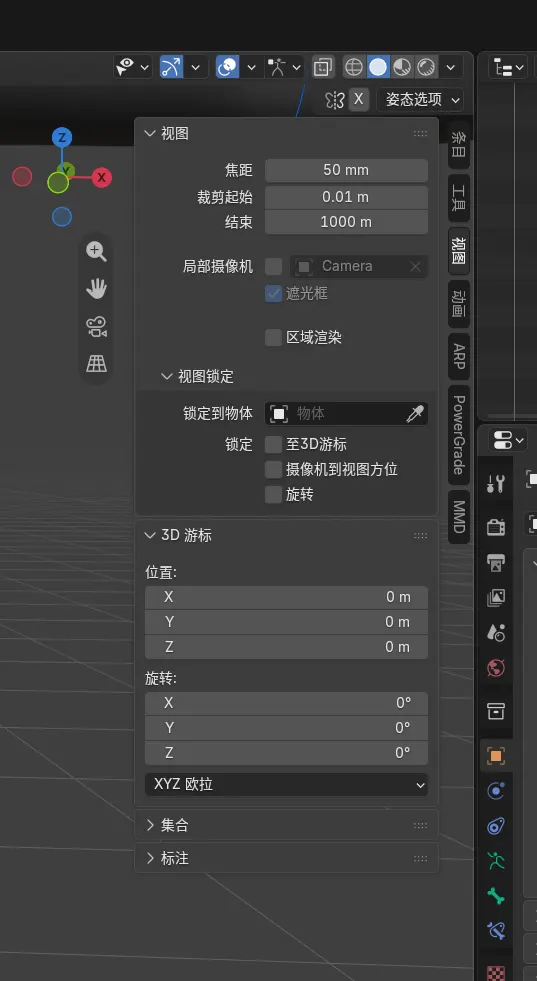Open the Collection properties tab (box icon)
Screen dimensions: 537x981
click(x=496, y=711)
